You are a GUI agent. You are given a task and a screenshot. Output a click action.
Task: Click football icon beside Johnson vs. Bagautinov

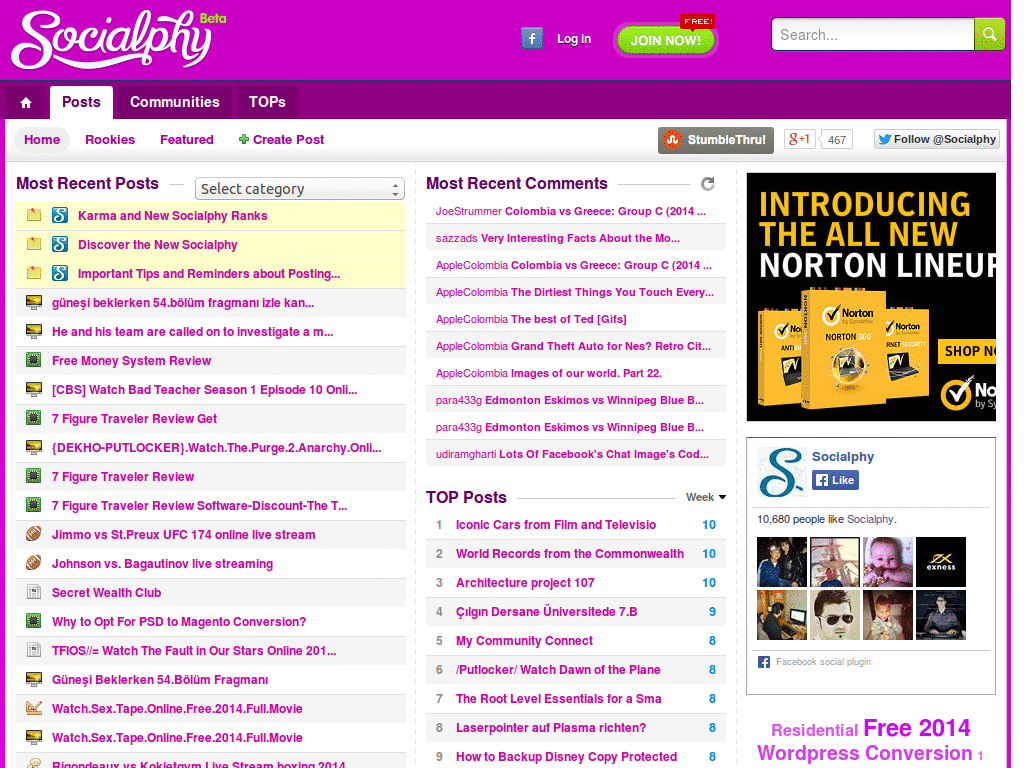(x=34, y=563)
